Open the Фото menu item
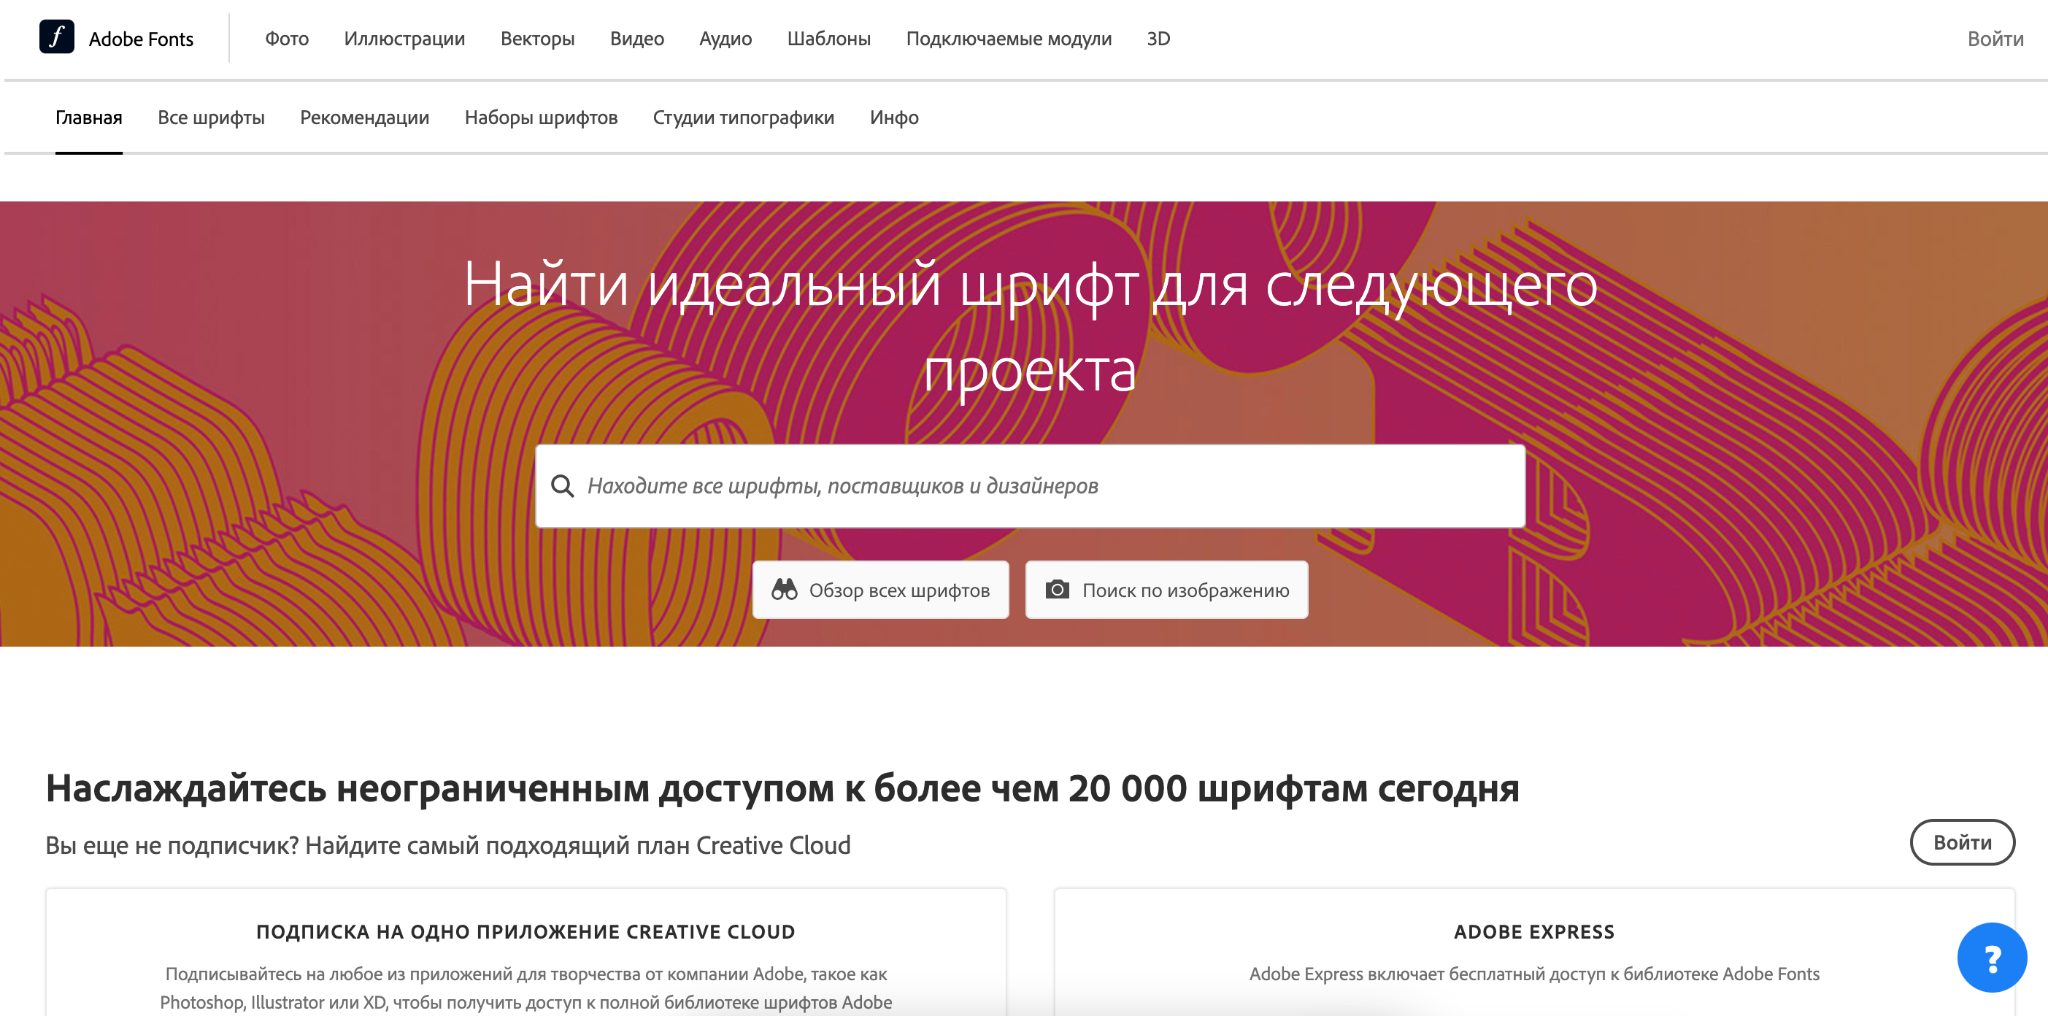This screenshot has width=2048, height=1016. [x=286, y=39]
